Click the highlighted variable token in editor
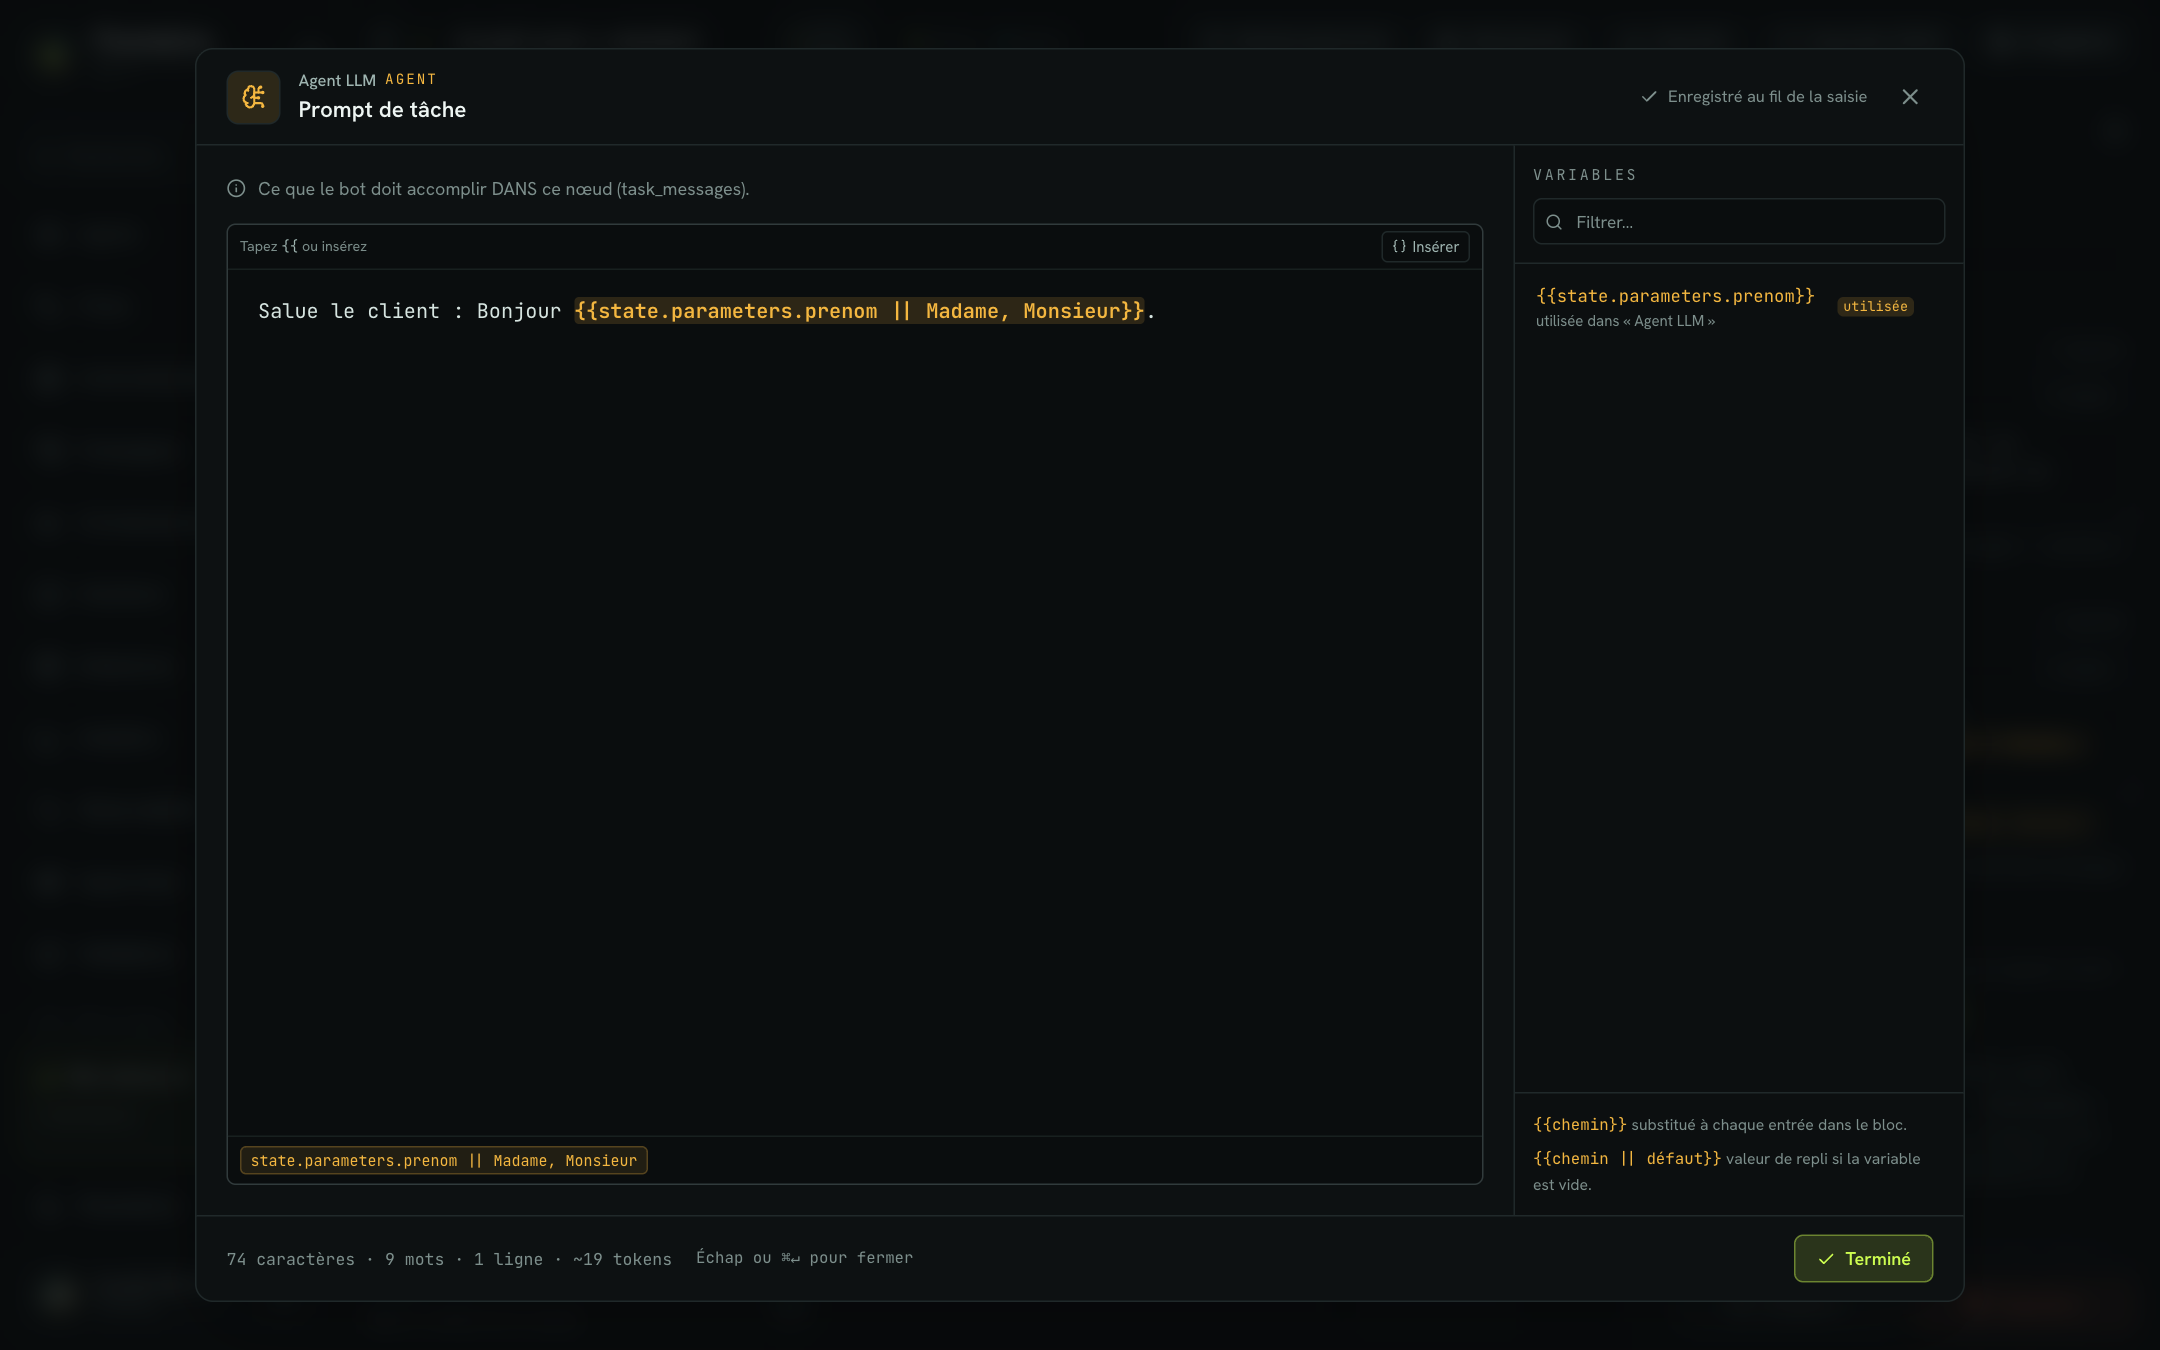The image size is (2160, 1350). pyautogui.click(x=859, y=311)
